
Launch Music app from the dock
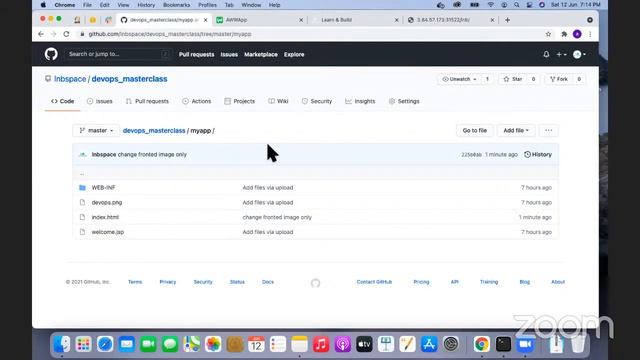[x=321, y=344]
